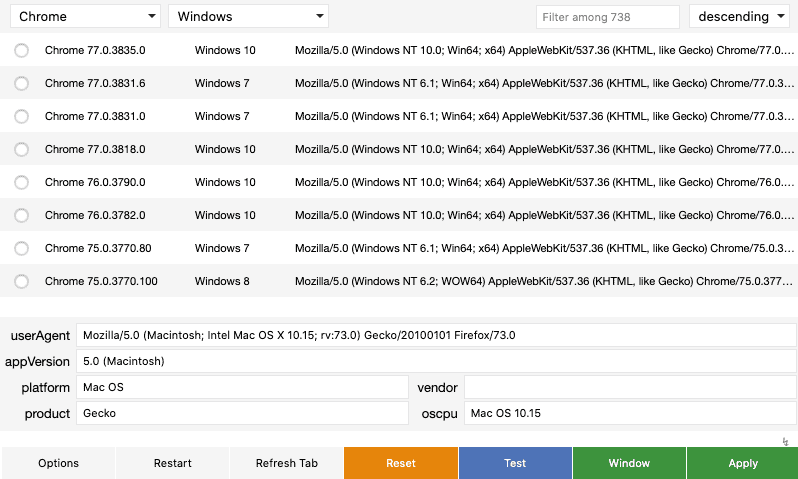Open the Windows OS dropdown
This screenshot has height=479, width=798.
(248, 16)
